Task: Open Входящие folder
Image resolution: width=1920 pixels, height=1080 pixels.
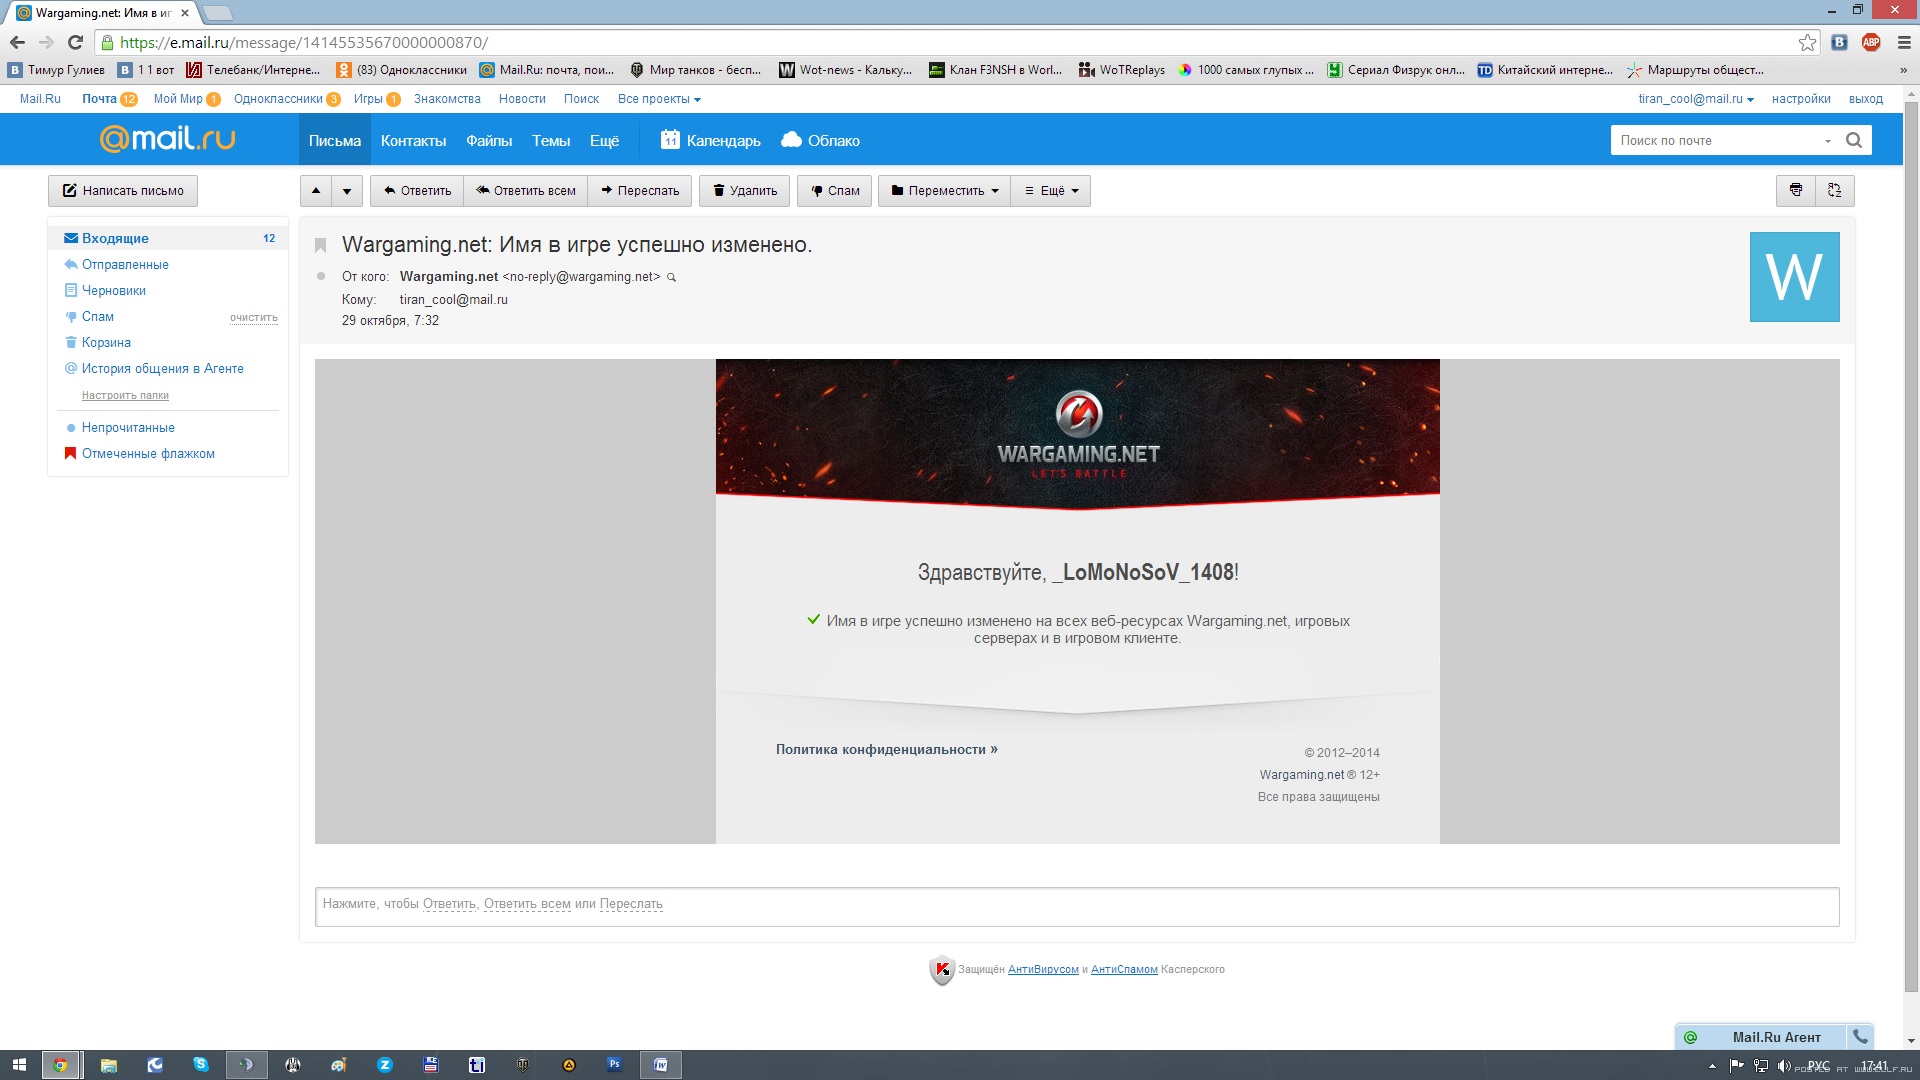Action: [x=168, y=238]
